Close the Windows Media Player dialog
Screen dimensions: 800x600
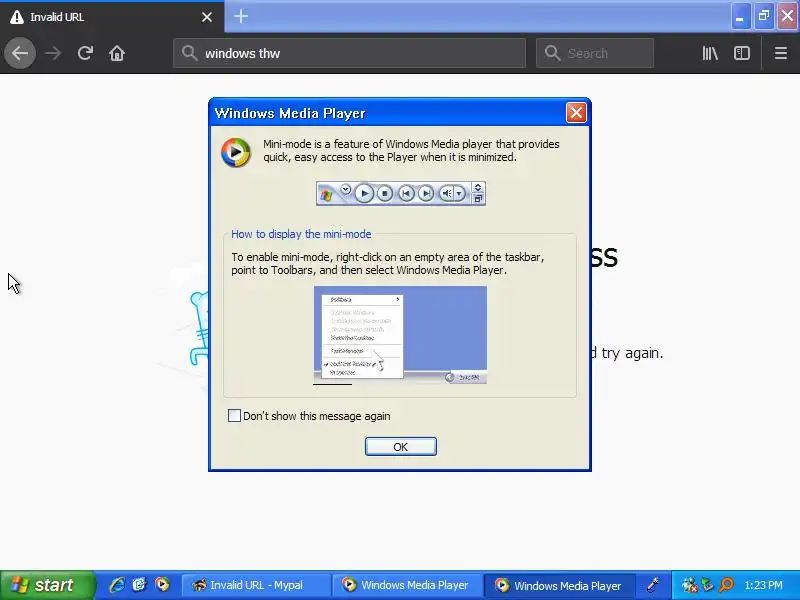[x=576, y=113]
